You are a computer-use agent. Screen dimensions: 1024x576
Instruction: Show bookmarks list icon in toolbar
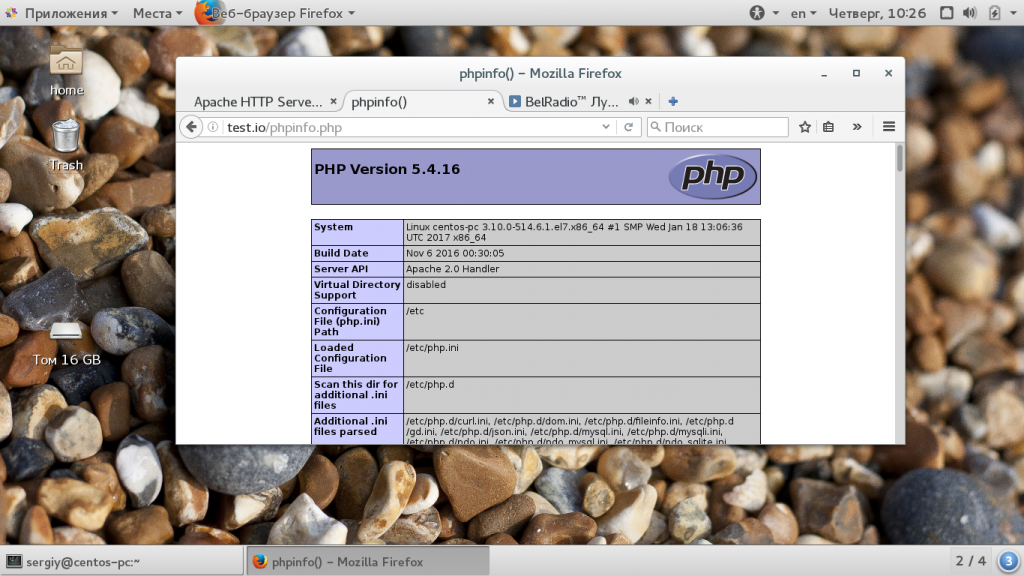pos(829,127)
